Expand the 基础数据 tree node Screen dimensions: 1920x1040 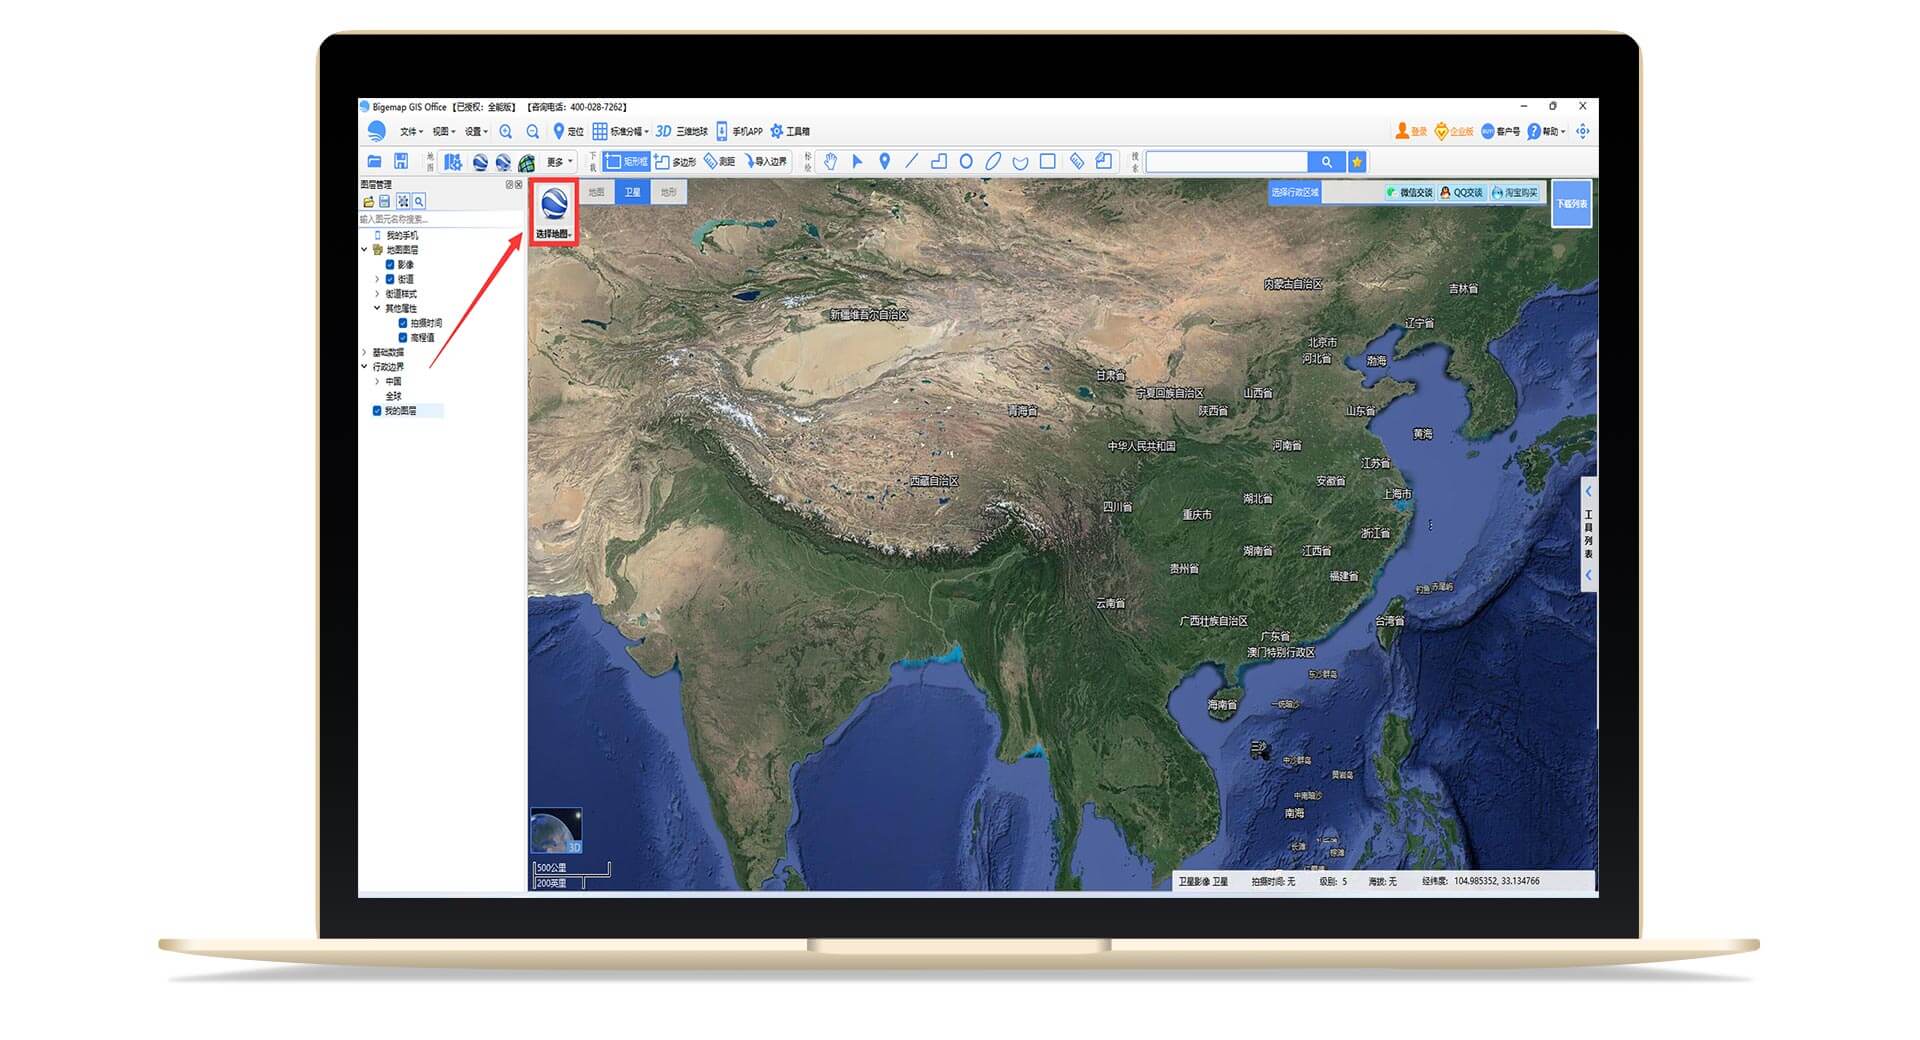coord(364,352)
